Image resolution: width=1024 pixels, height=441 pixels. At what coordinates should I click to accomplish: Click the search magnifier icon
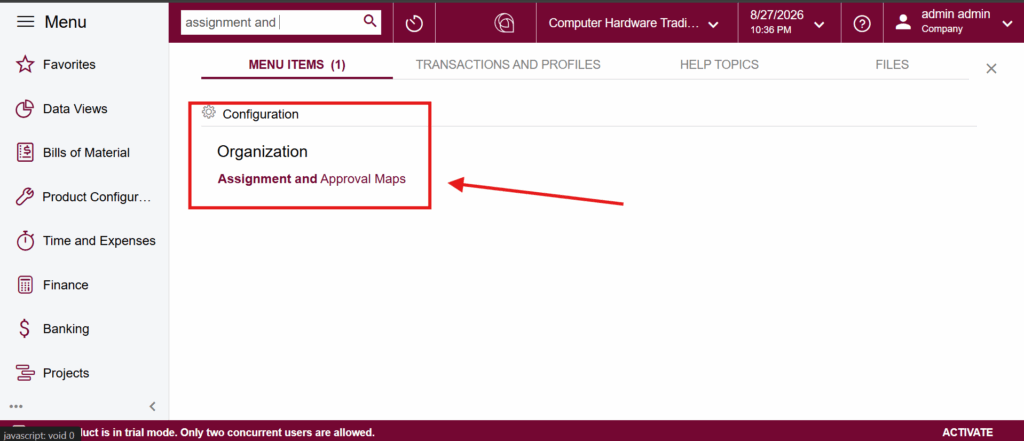tap(370, 22)
